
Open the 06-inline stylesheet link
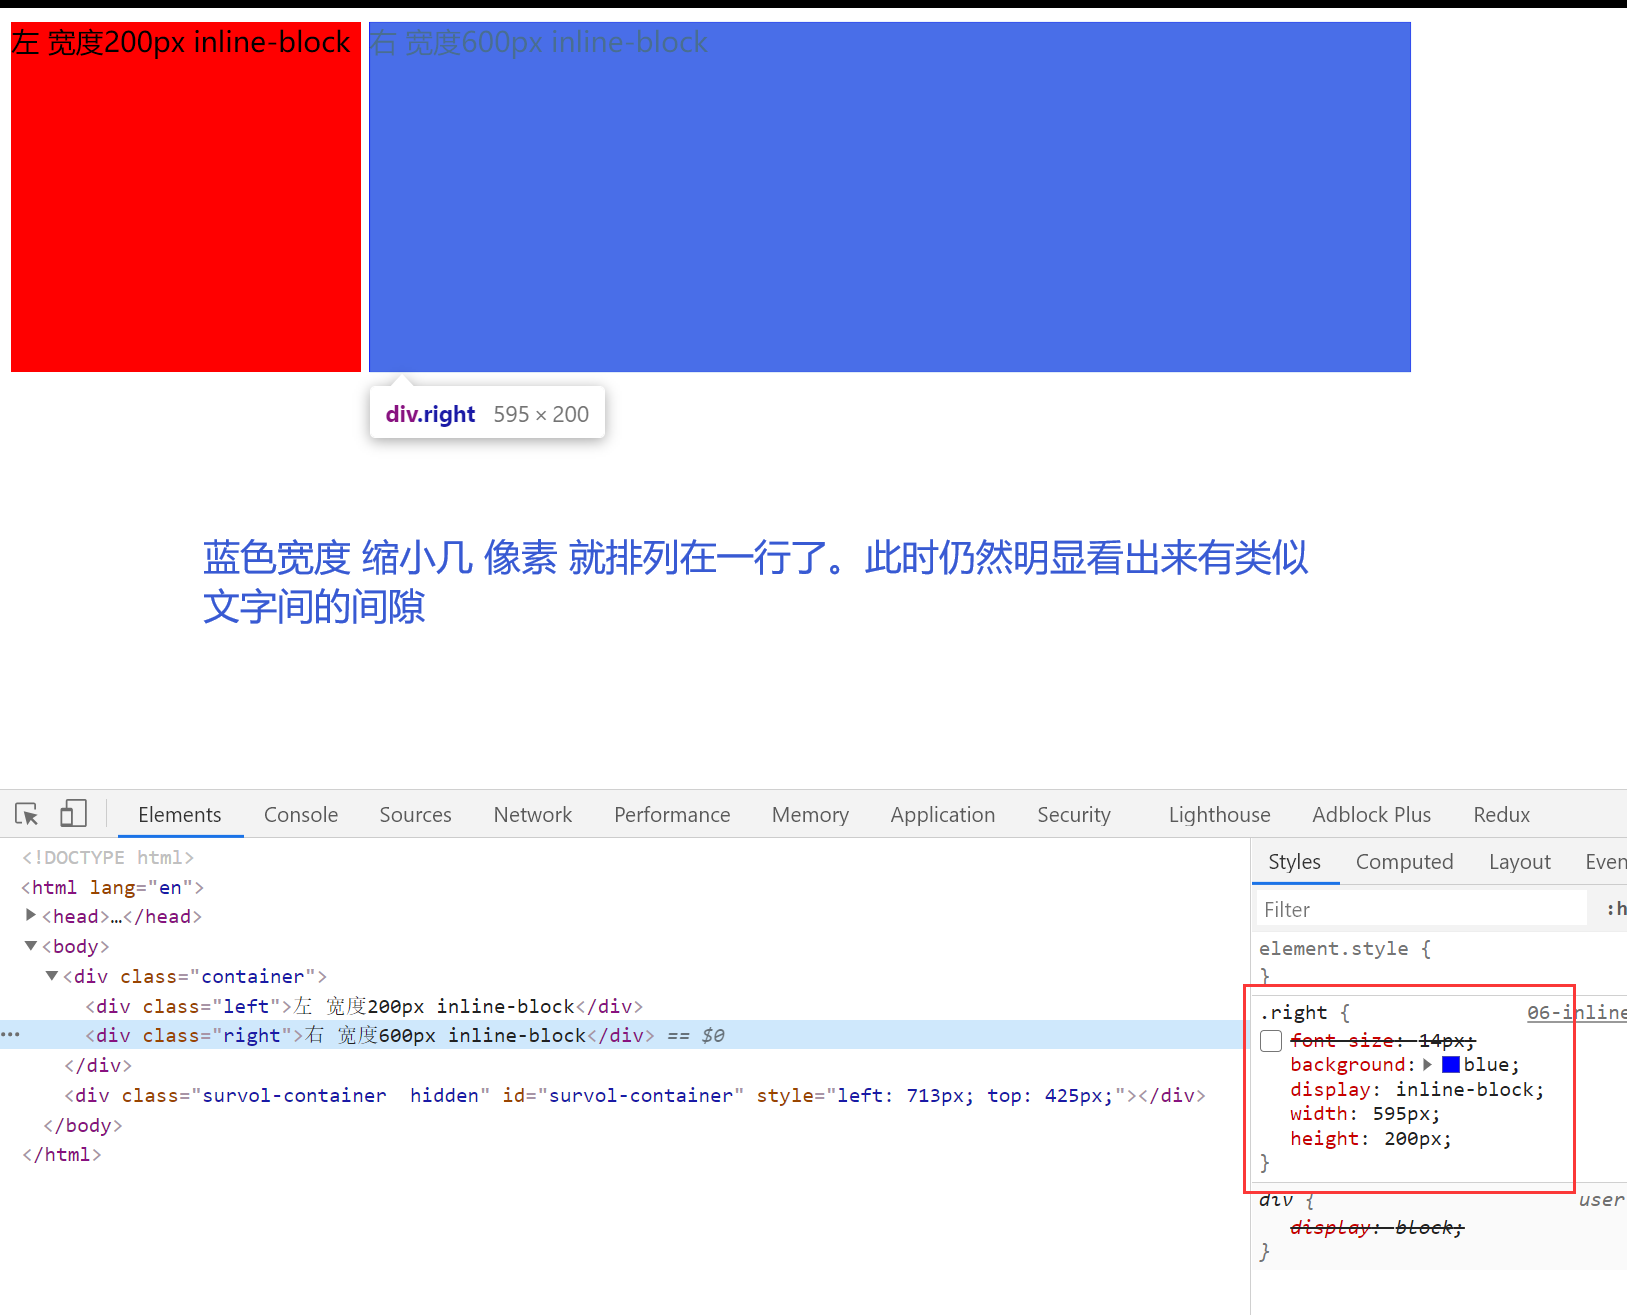(1576, 1012)
